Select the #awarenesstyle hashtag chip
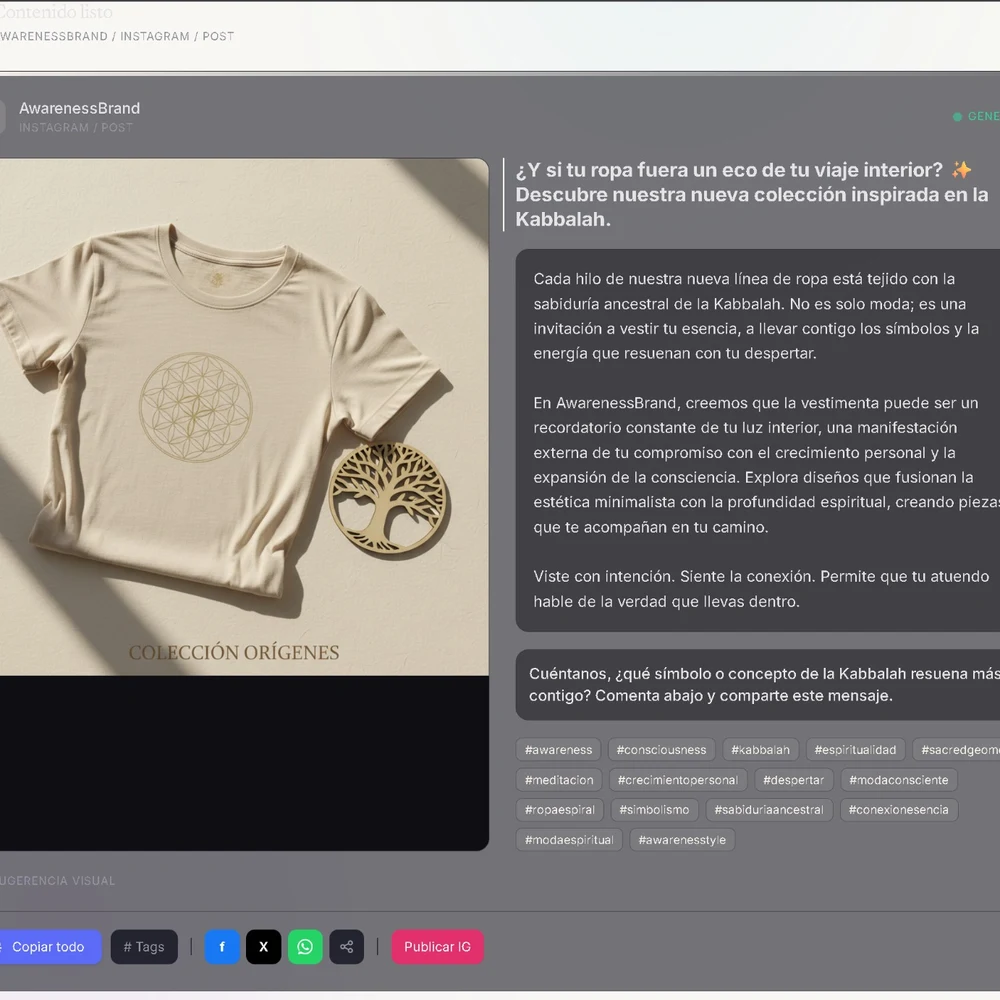This screenshot has height=1000, width=1000. point(682,840)
